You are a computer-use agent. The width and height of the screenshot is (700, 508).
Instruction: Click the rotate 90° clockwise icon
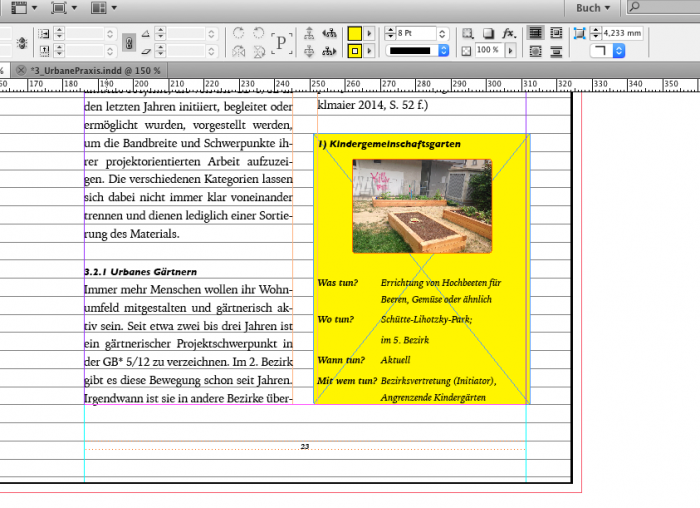click(239, 33)
